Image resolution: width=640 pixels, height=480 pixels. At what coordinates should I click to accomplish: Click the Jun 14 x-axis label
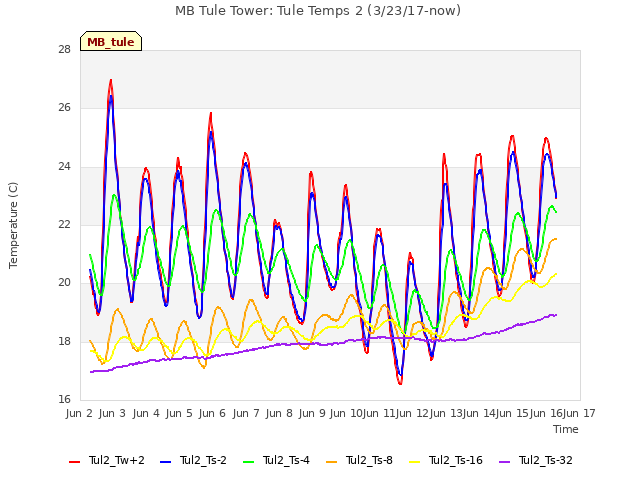pyautogui.click(x=479, y=413)
